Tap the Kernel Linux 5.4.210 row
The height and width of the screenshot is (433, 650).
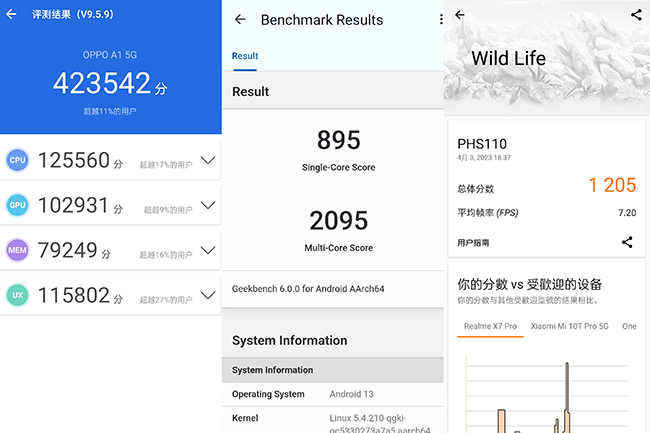[x=332, y=420]
